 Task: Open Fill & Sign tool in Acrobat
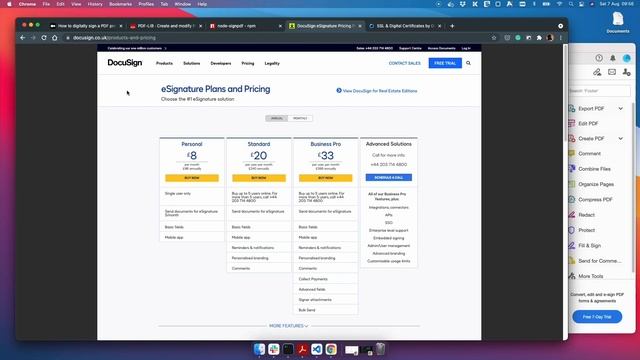[x=589, y=246]
